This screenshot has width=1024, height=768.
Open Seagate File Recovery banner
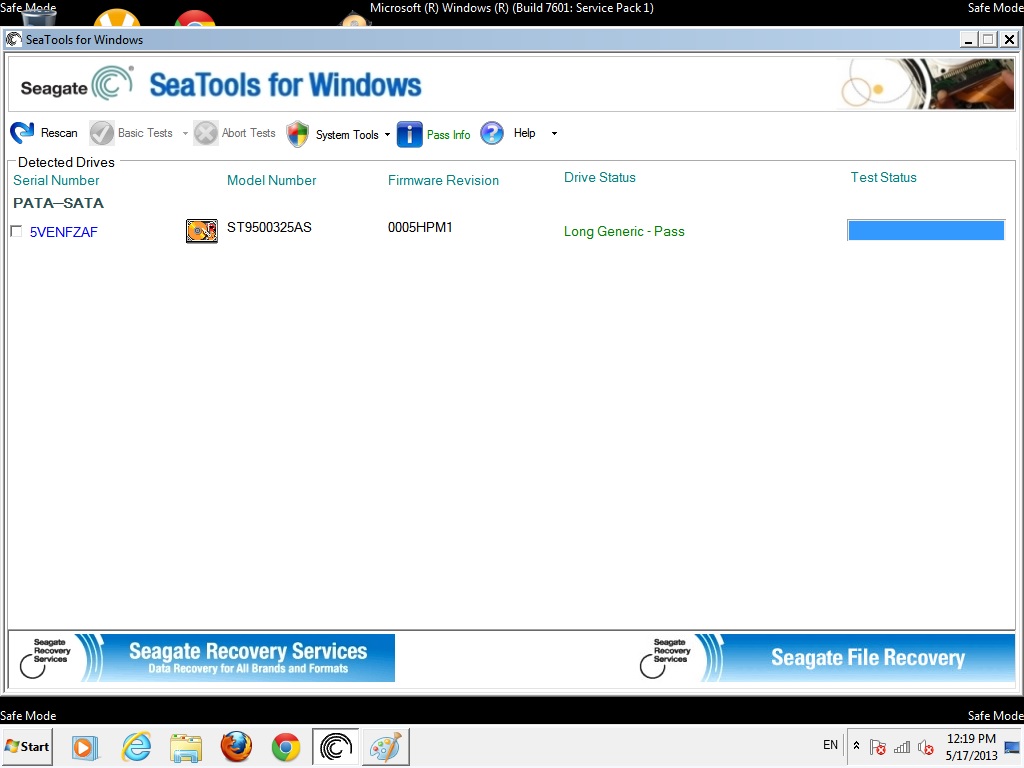[827, 658]
